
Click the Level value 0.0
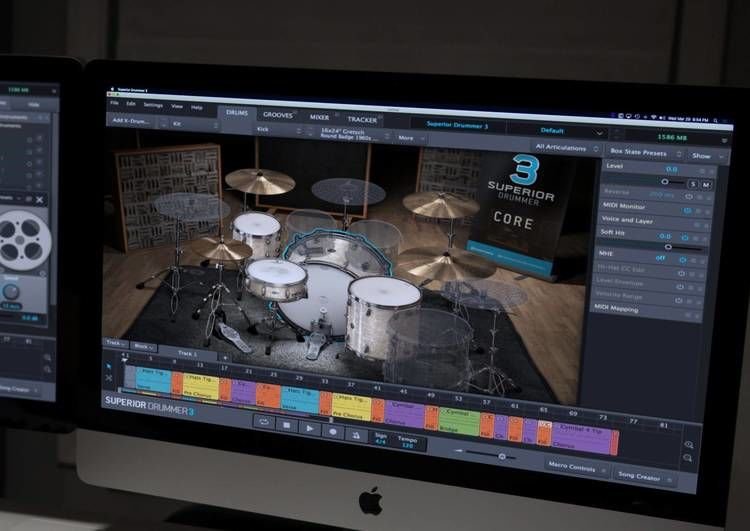(672, 169)
